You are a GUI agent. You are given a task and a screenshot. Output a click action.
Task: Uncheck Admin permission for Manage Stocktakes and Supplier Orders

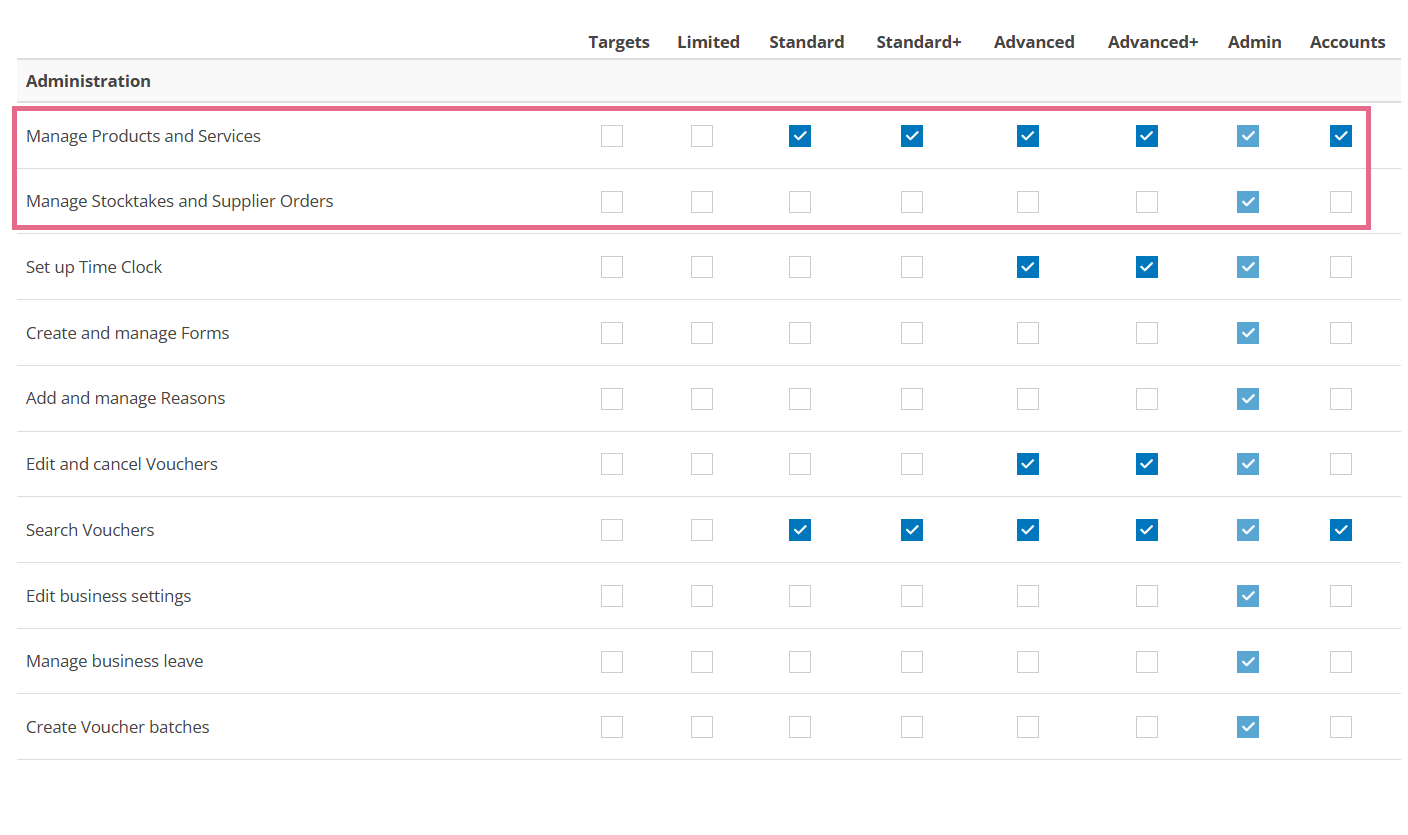(x=1247, y=201)
